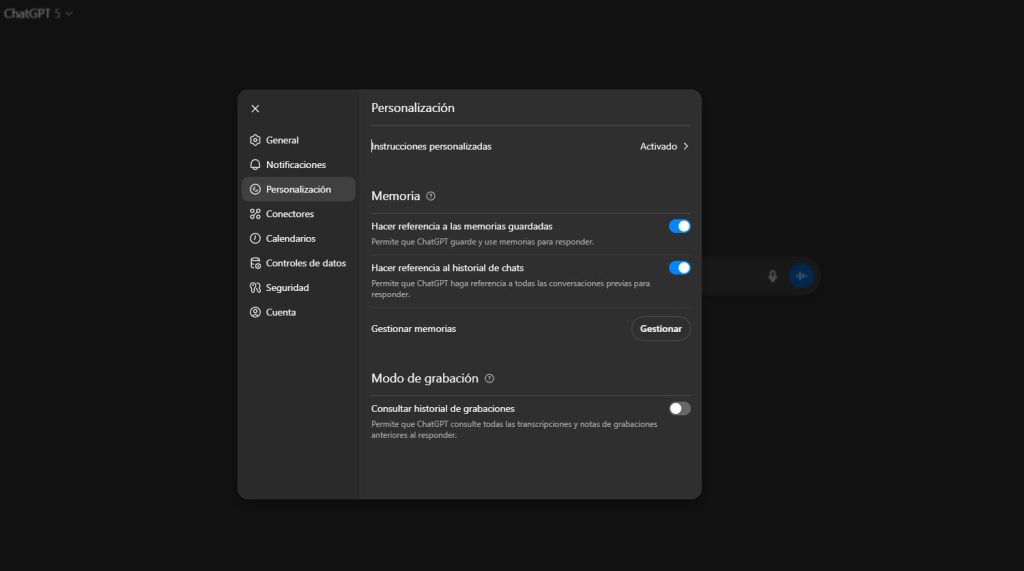The image size is (1024, 571).
Task: Click the Personalización sidebar icon
Action: 255,189
